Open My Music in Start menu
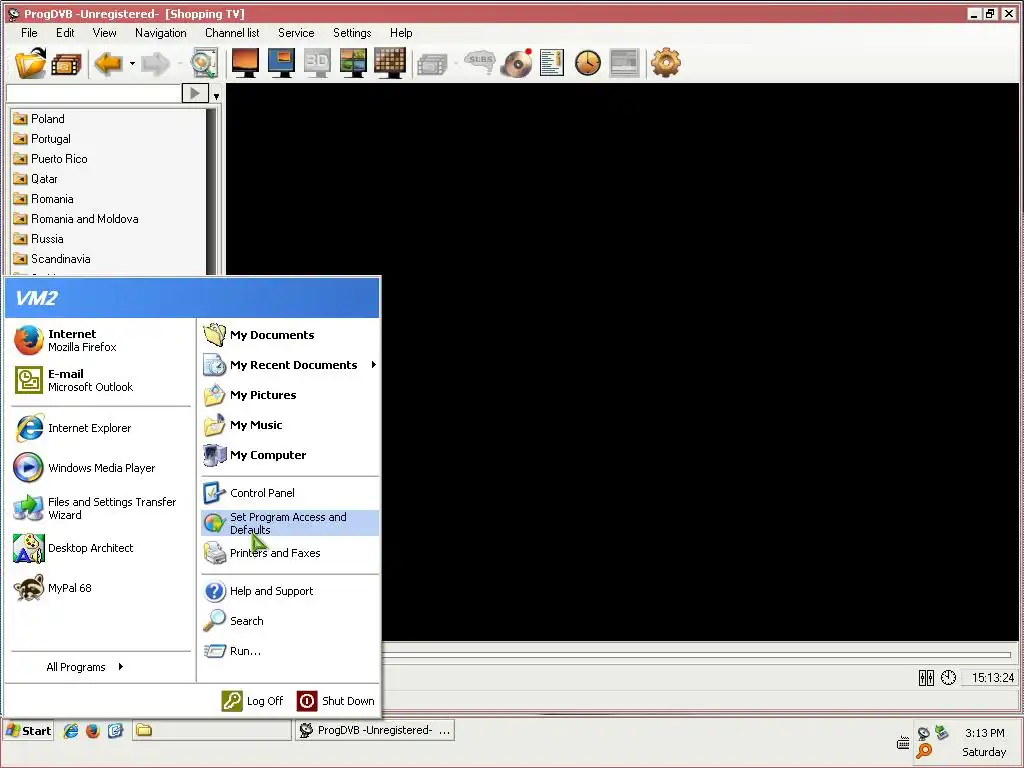The image size is (1024, 768). [x=290, y=425]
